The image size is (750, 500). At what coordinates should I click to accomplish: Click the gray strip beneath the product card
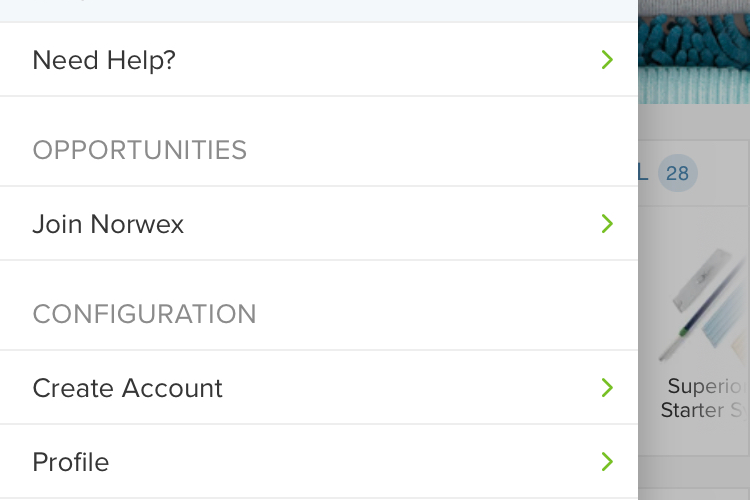(694, 471)
